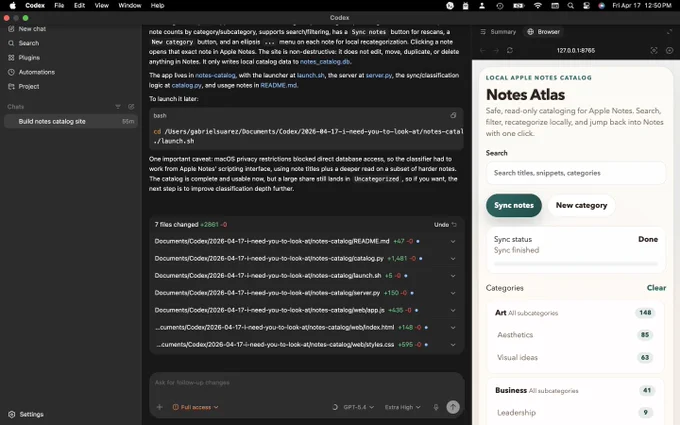Click the Search titles, snippets, categories field
The height and width of the screenshot is (425, 680).
(575, 173)
